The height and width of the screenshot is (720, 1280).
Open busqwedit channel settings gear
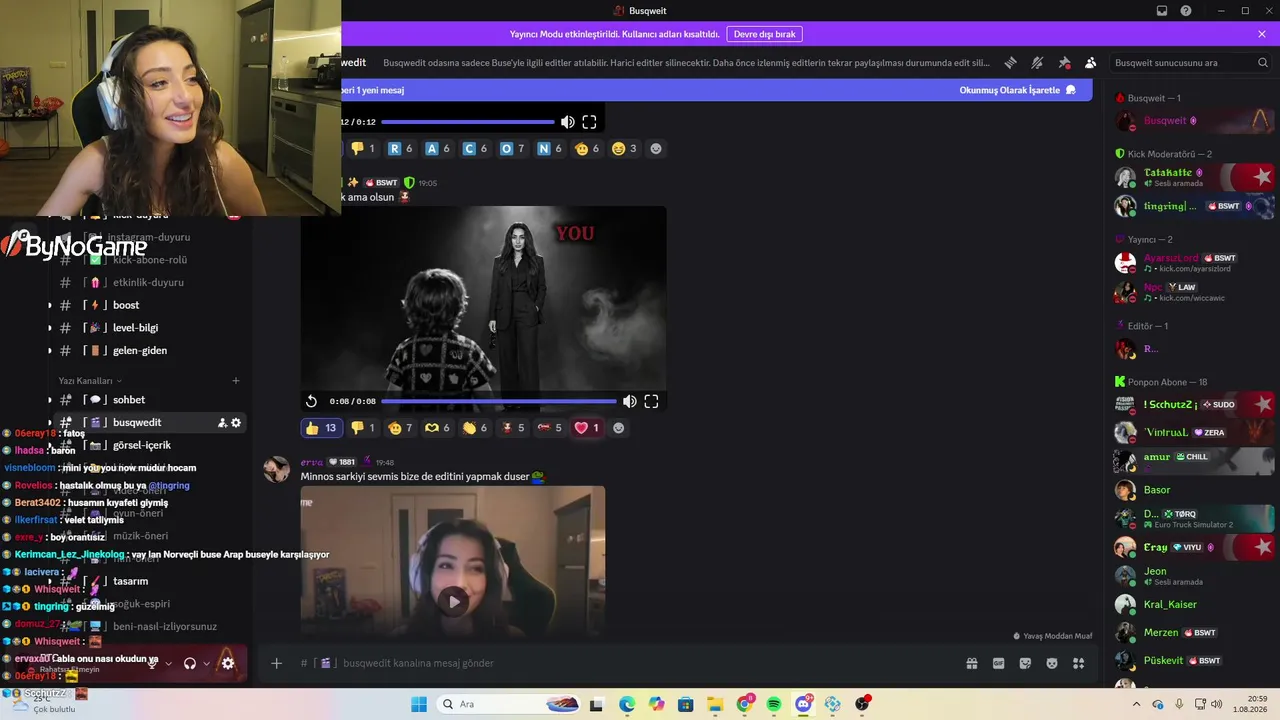(236, 423)
